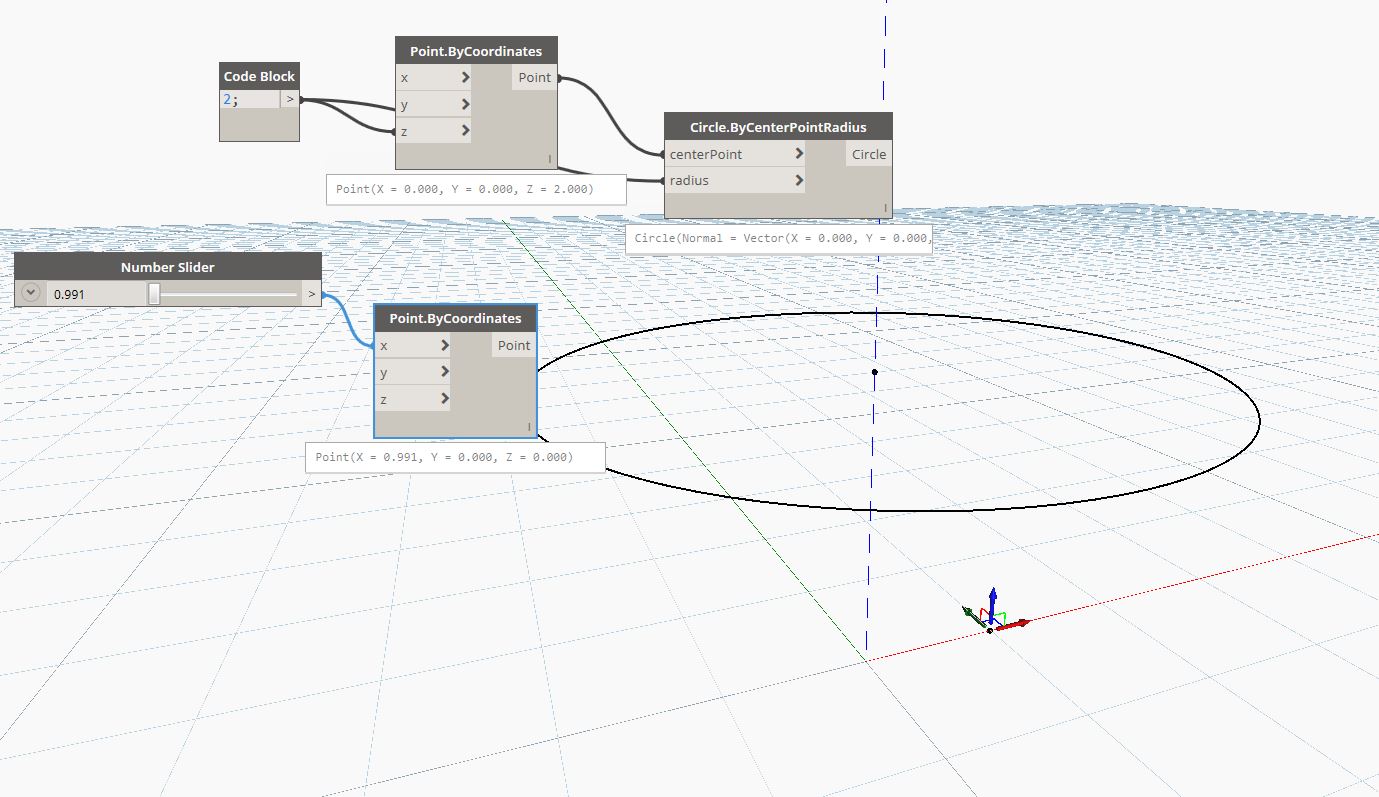
Task: Toggle preview on the selected Point.ByCoordinates node
Action: click(528, 426)
